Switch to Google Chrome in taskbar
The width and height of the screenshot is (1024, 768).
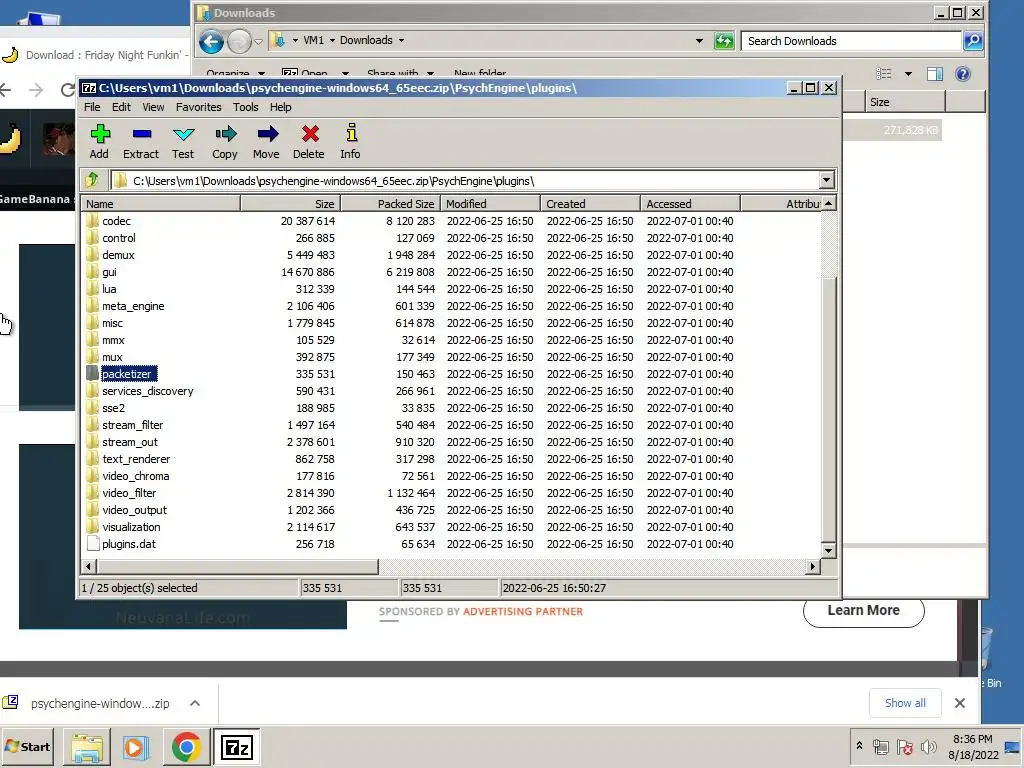(x=186, y=747)
